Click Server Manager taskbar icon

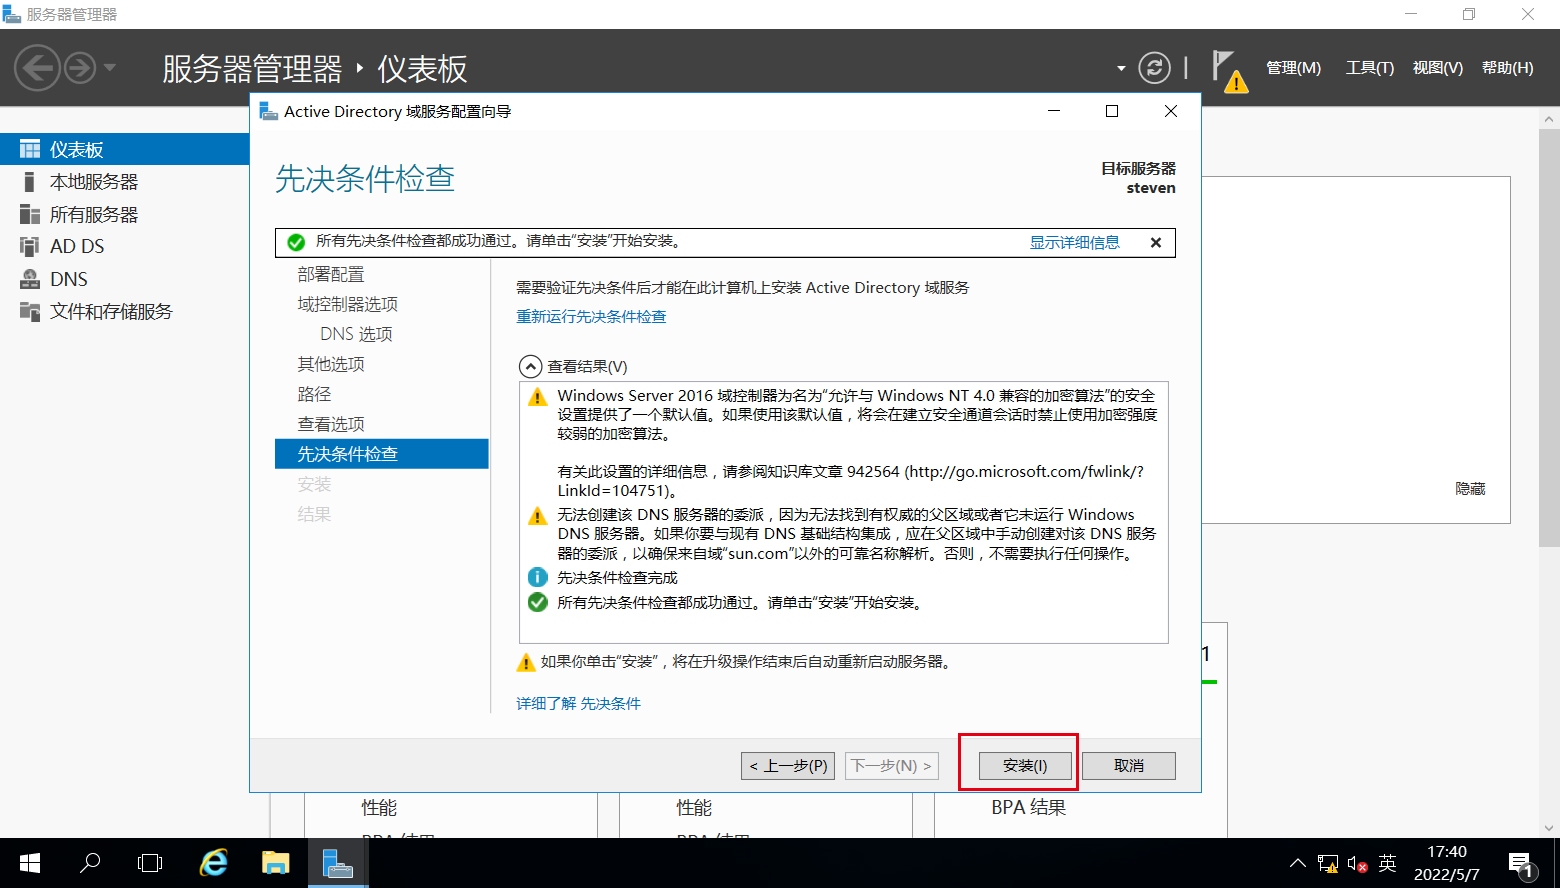tap(338, 863)
